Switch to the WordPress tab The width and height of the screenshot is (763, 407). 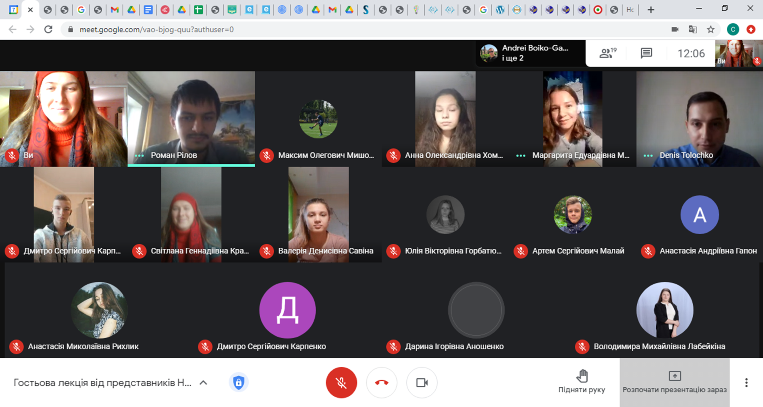pyautogui.click(x=500, y=9)
